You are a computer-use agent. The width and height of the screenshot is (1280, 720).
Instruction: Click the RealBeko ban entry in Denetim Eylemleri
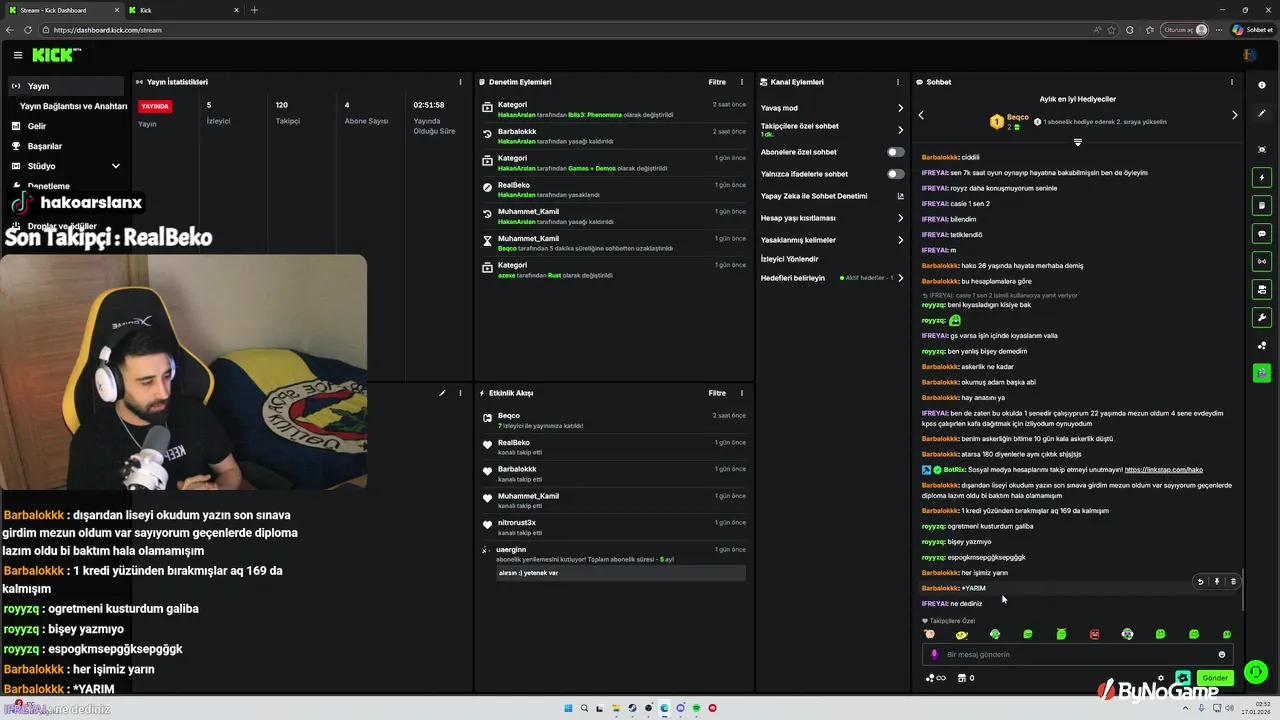(x=614, y=190)
